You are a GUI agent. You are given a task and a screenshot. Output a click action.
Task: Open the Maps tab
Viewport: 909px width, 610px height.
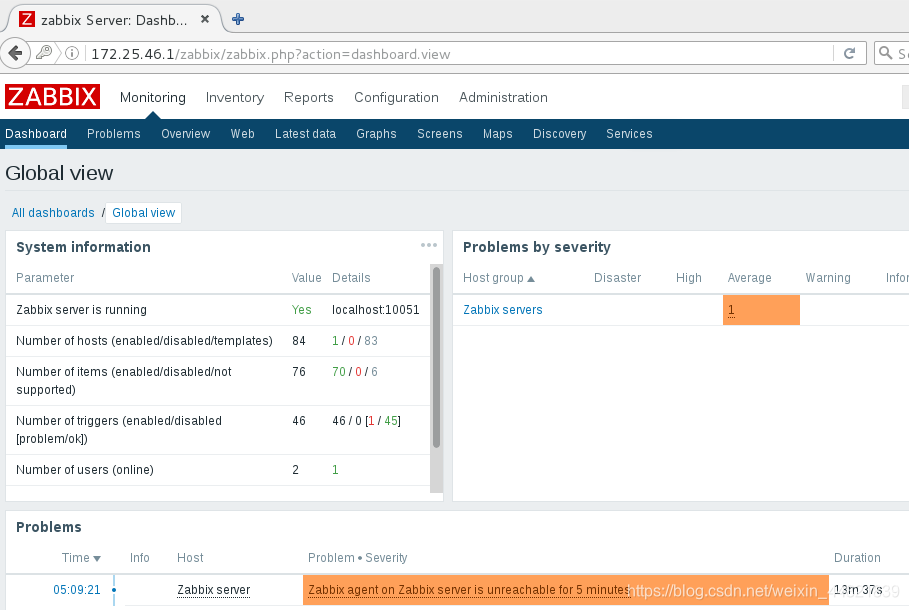pyautogui.click(x=497, y=133)
